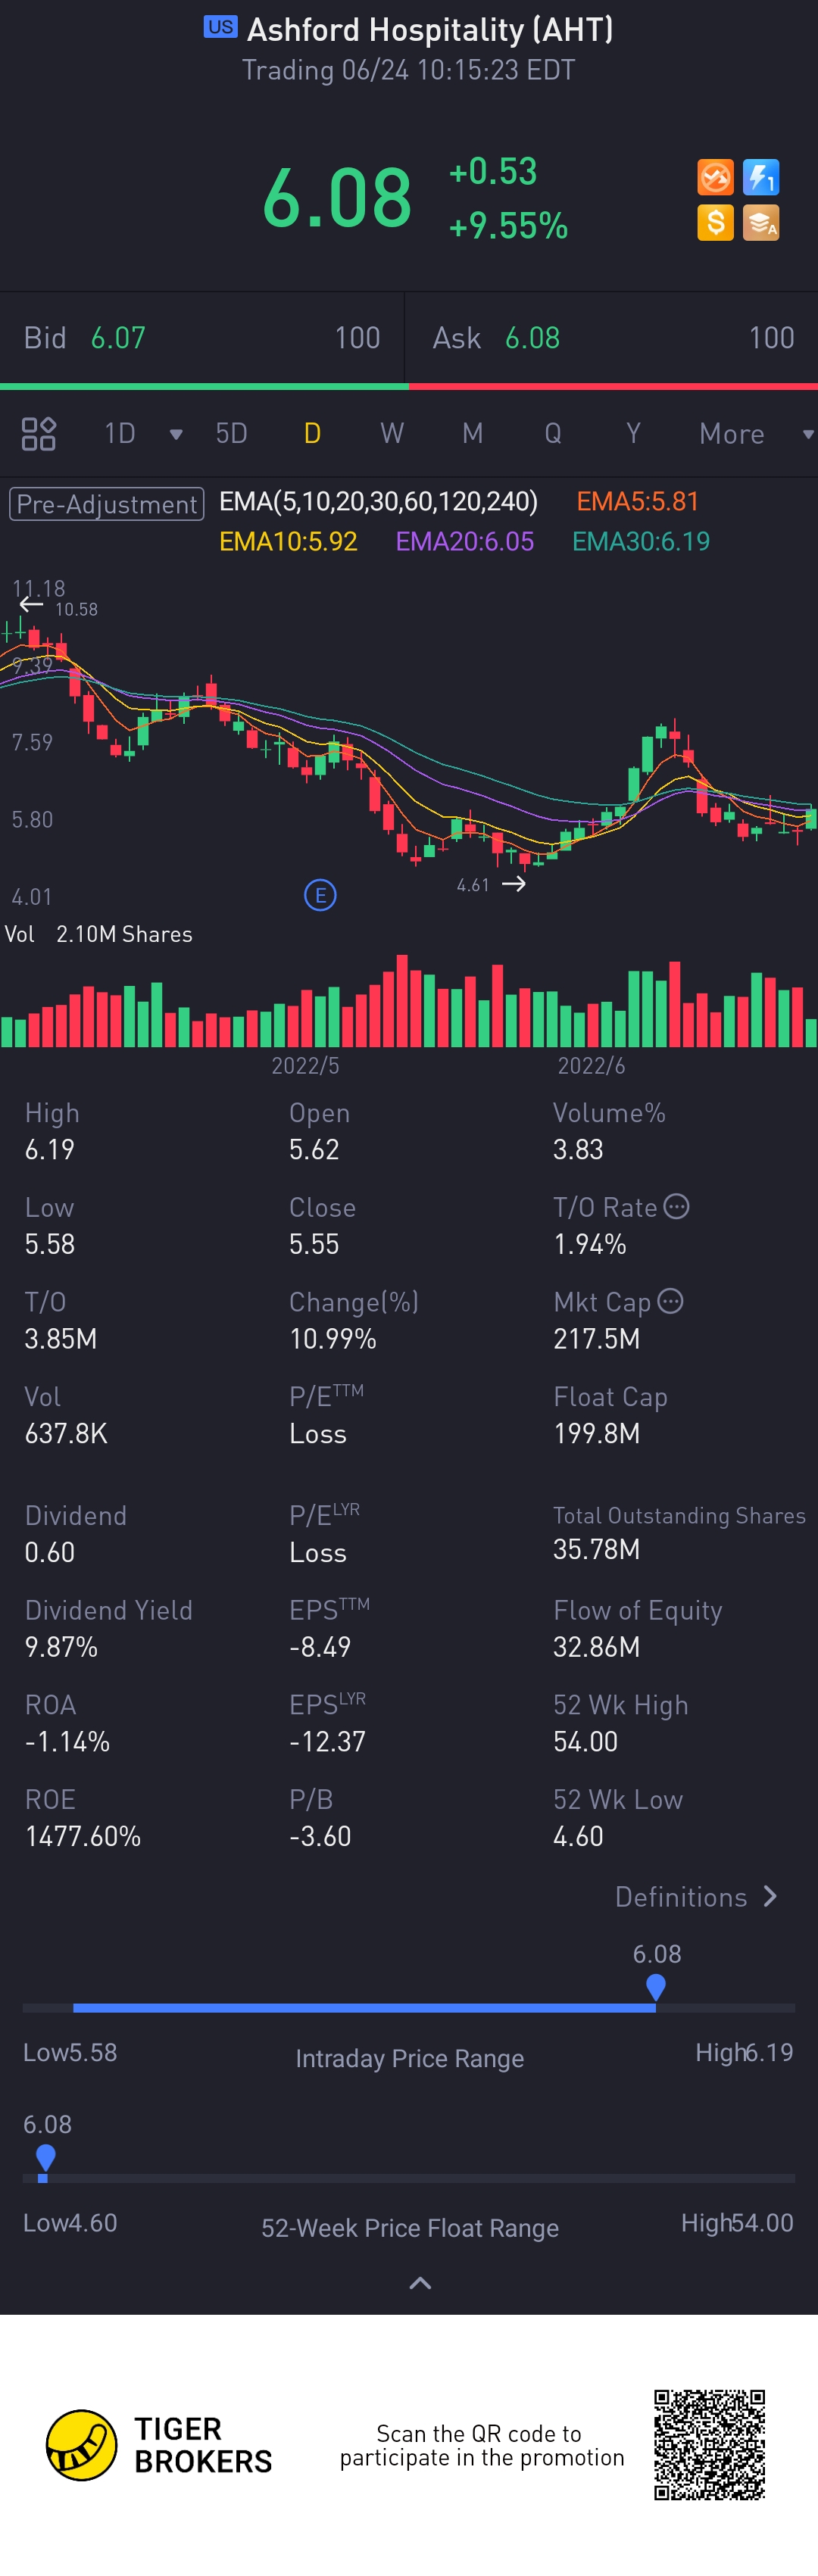Tap the 2022/6 date axis label

point(591,1066)
